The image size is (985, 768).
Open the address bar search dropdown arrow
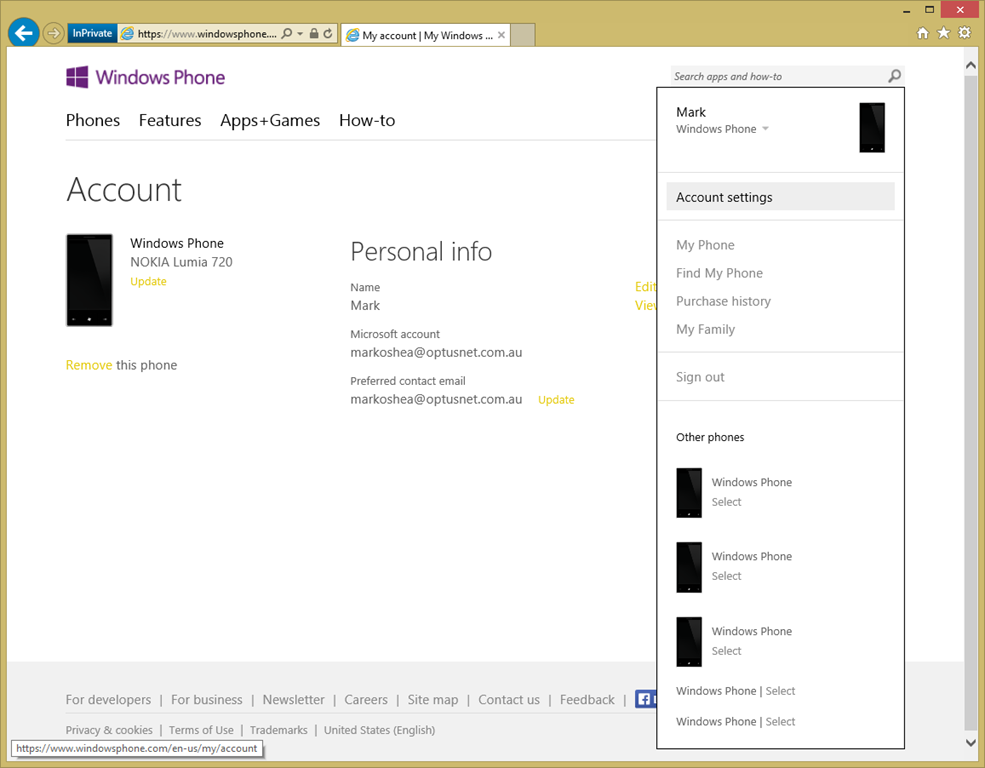coord(299,34)
